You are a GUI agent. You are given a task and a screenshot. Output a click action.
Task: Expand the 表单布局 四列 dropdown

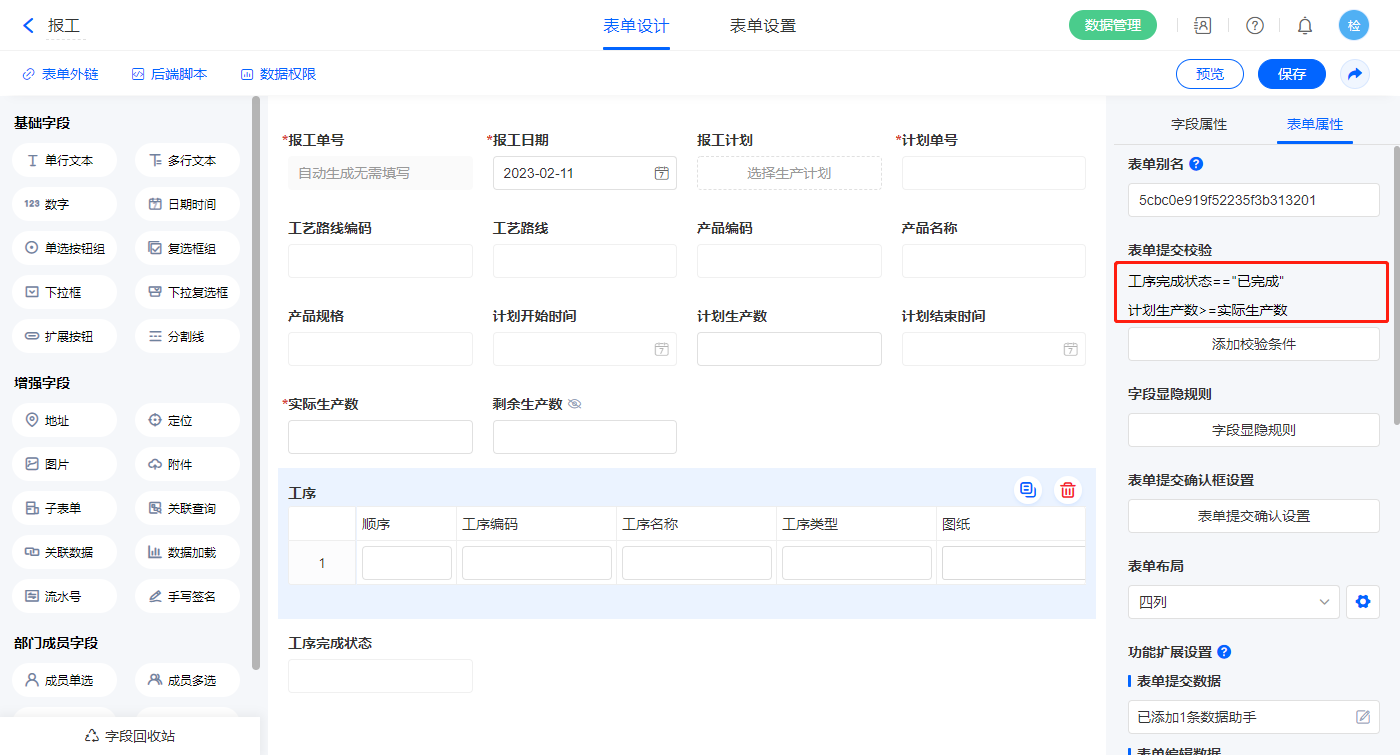point(1232,602)
